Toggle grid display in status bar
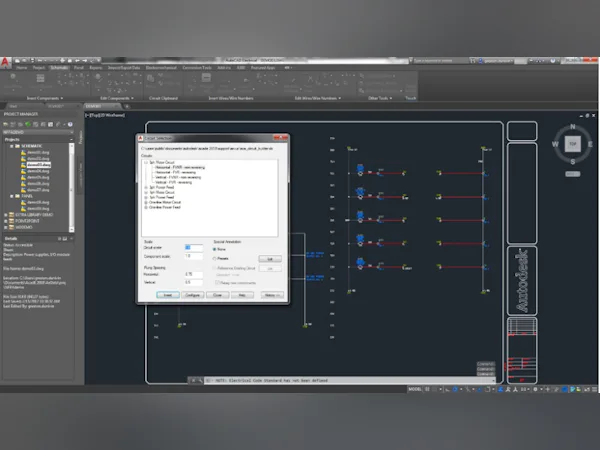The height and width of the screenshot is (450, 600). [427, 389]
